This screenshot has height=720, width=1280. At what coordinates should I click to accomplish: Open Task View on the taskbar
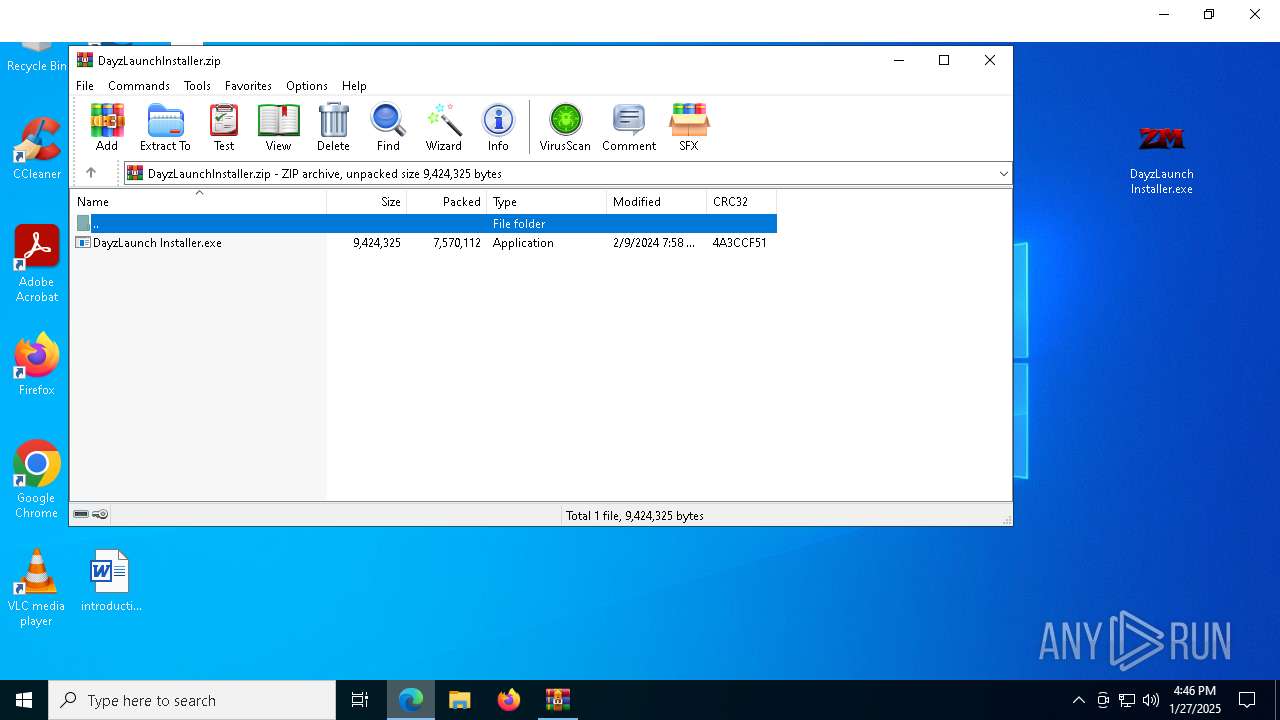point(360,700)
